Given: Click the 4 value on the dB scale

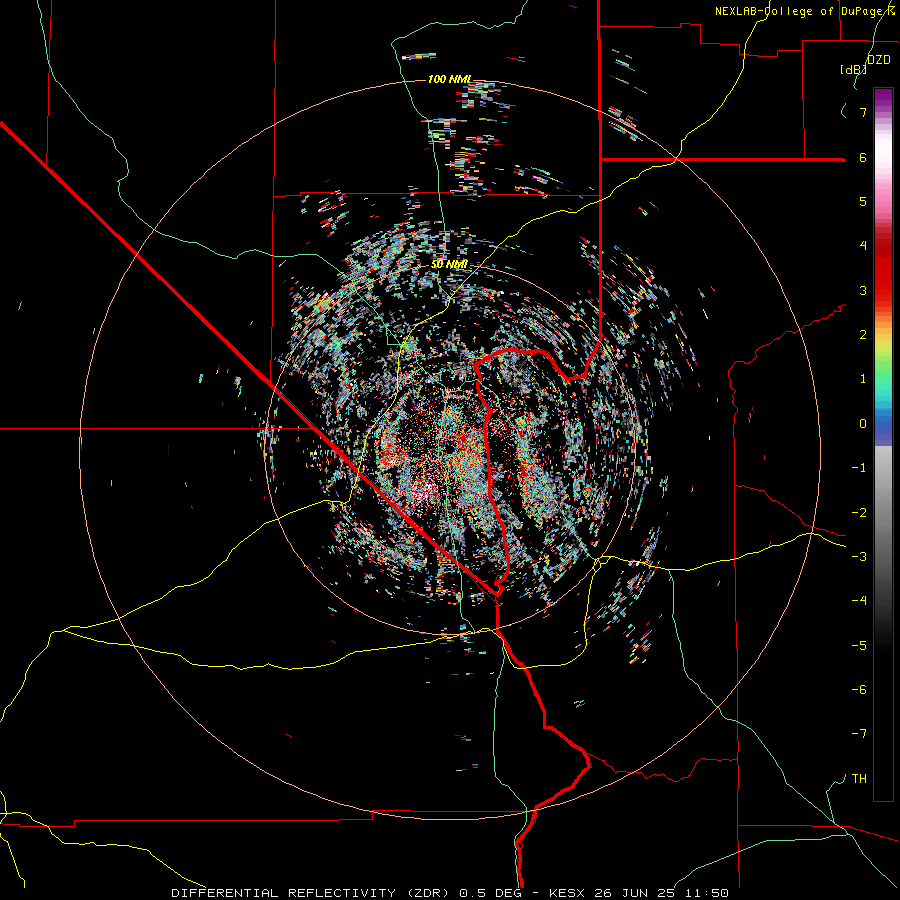Looking at the screenshot, I should [x=863, y=246].
